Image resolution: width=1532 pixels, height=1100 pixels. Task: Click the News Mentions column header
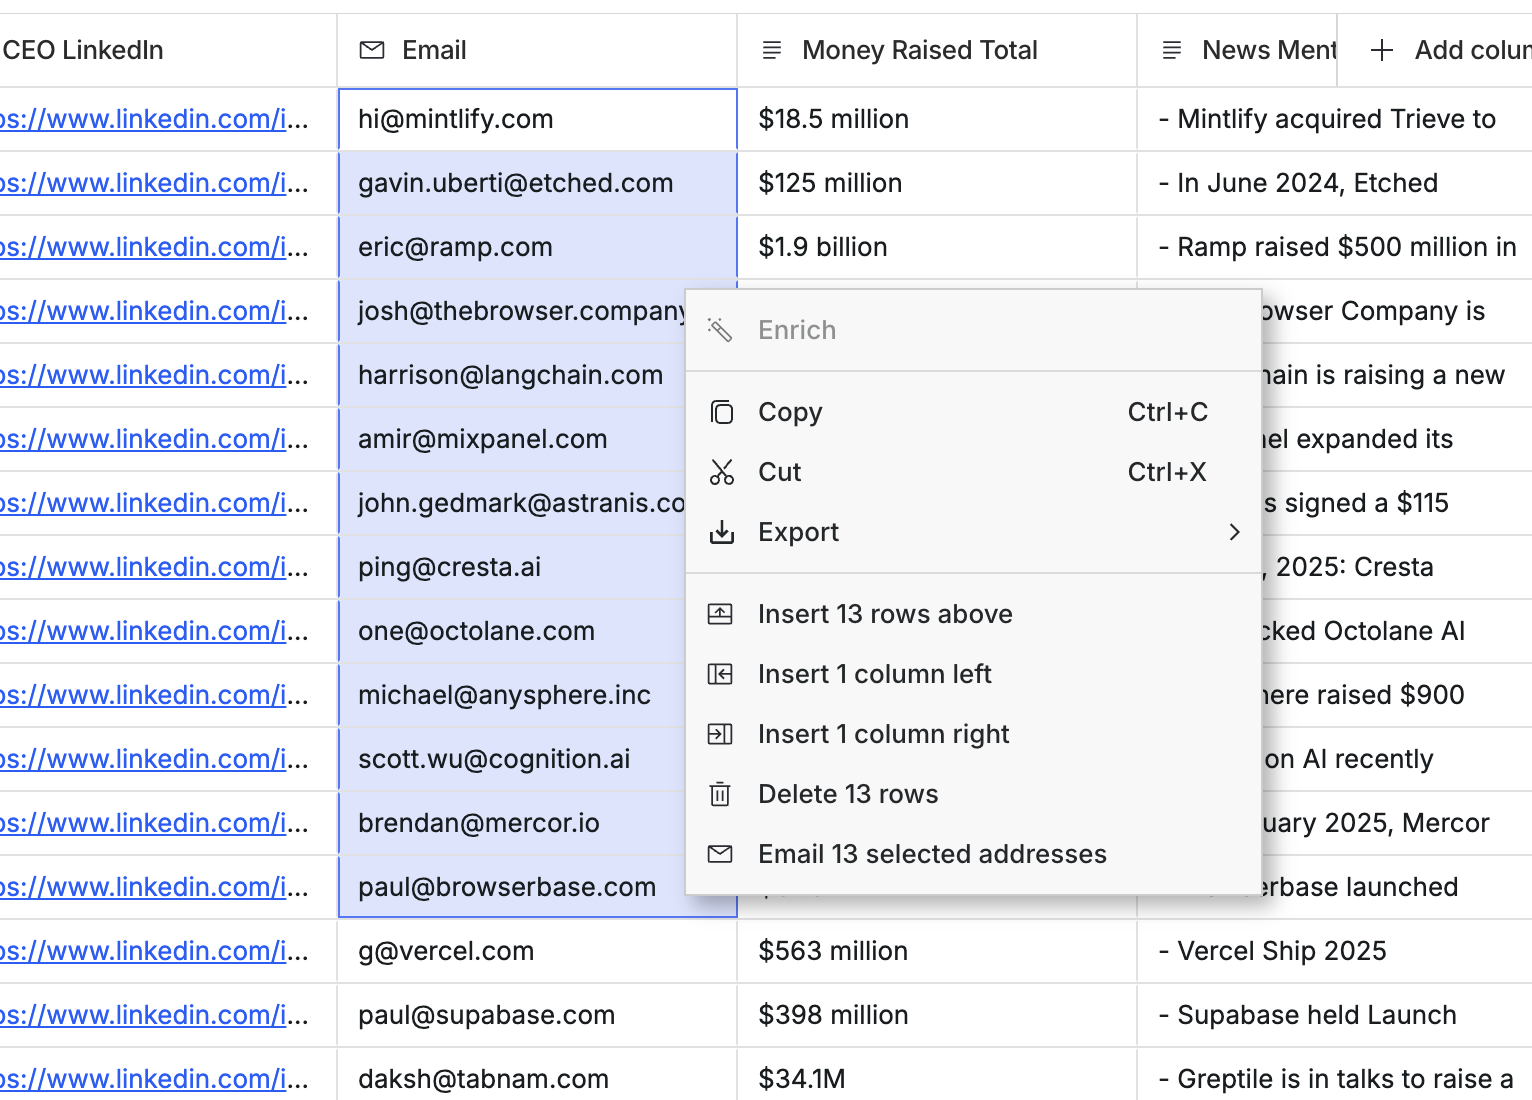click(1237, 50)
